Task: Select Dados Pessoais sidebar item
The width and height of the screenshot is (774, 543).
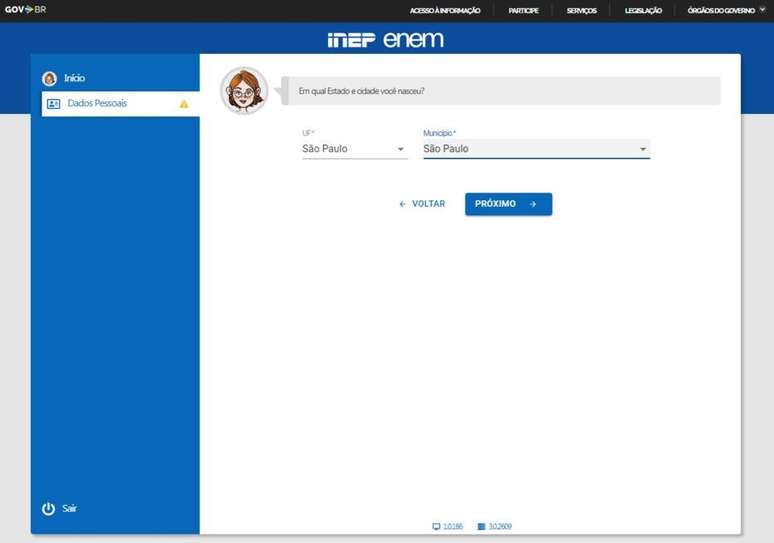Action: tap(120, 104)
